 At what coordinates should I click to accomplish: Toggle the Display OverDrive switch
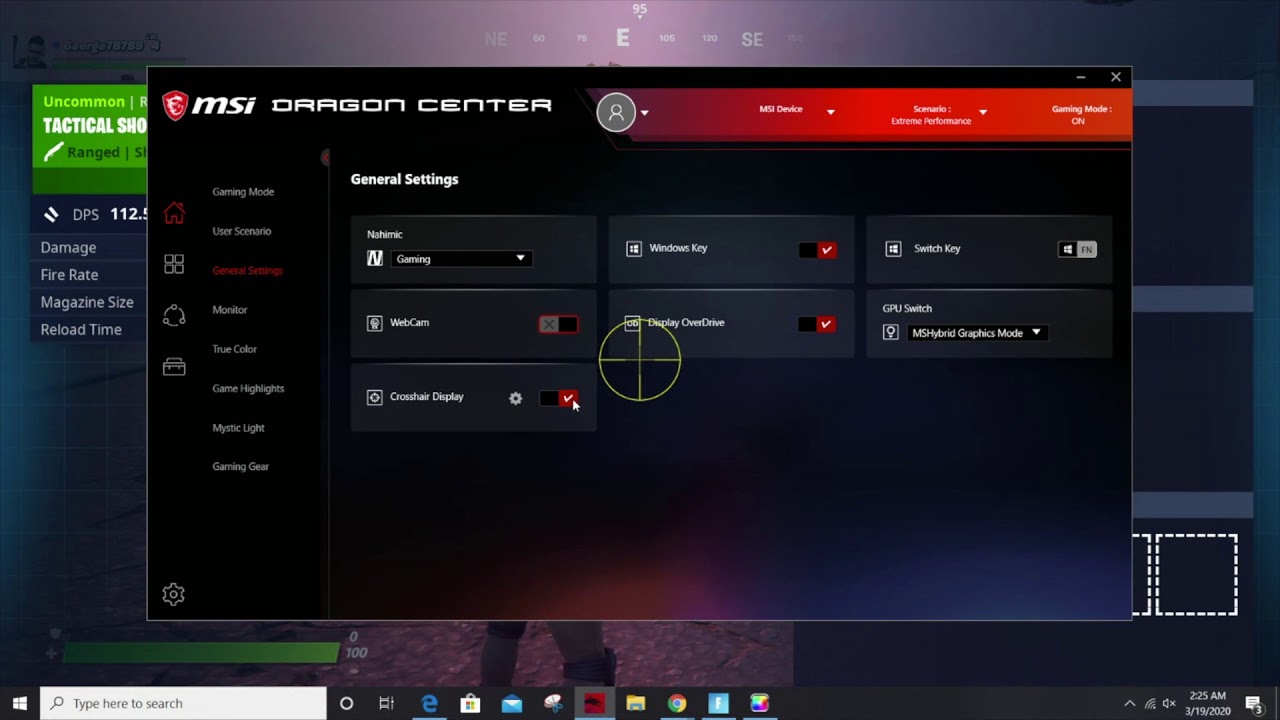(x=817, y=324)
